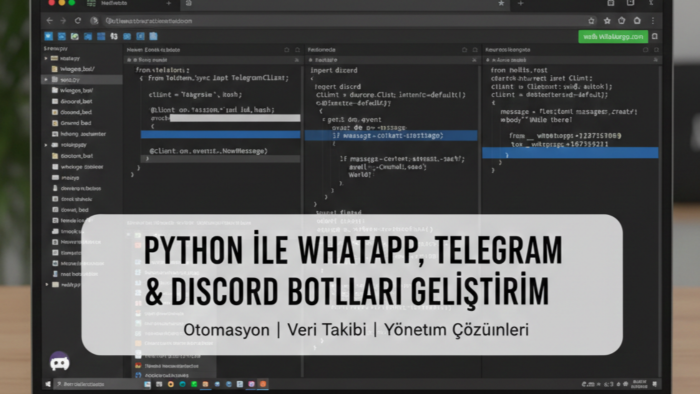Open site info icon left of address bar
The image size is (700, 394).
[94, 21]
